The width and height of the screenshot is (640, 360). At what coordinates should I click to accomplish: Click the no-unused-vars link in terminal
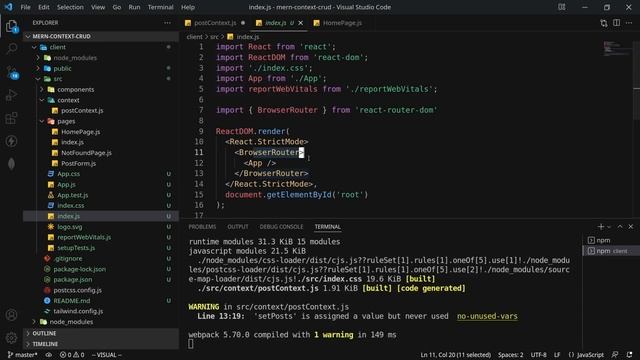[487, 316]
